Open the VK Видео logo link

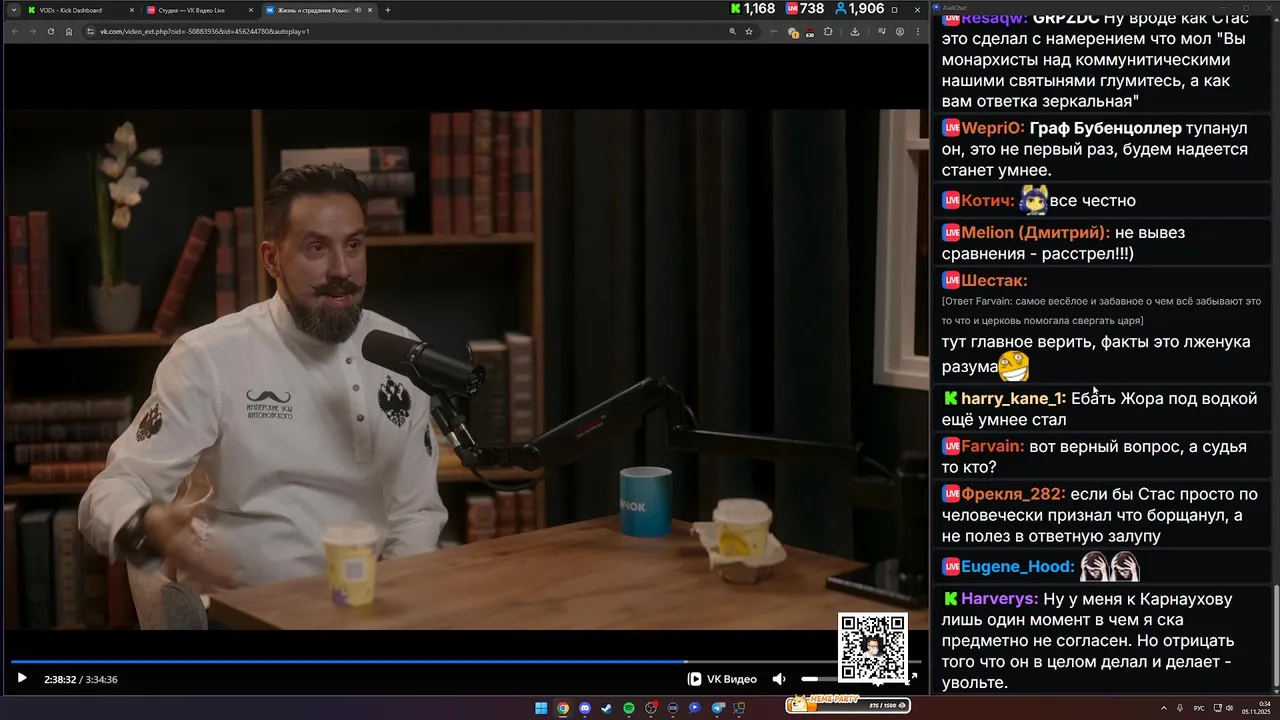(x=723, y=679)
